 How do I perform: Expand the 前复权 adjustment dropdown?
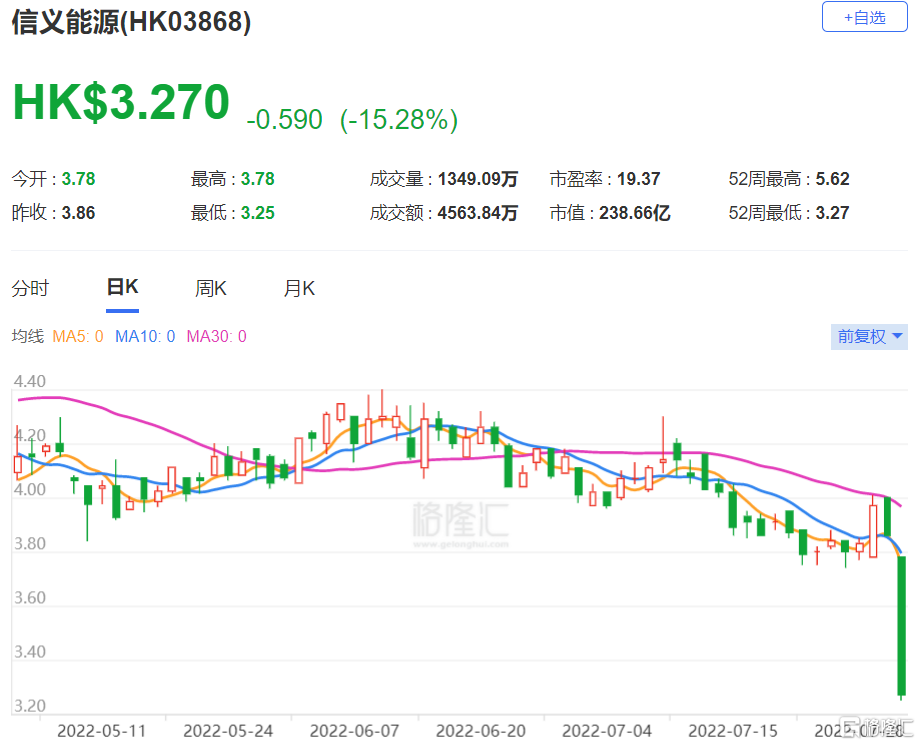(x=869, y=337)
